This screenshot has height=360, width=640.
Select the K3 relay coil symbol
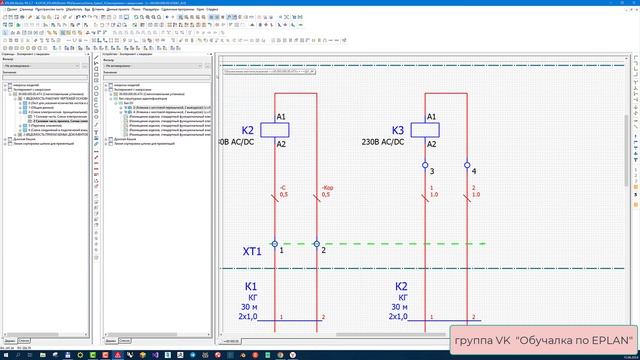pyautogui.click(x=425, y=130)
